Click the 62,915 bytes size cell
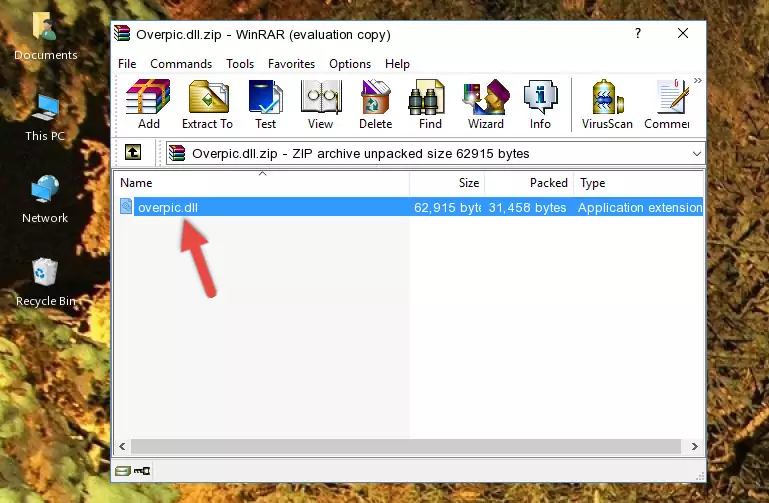This screenshot has width=769, height=503. 447,207
